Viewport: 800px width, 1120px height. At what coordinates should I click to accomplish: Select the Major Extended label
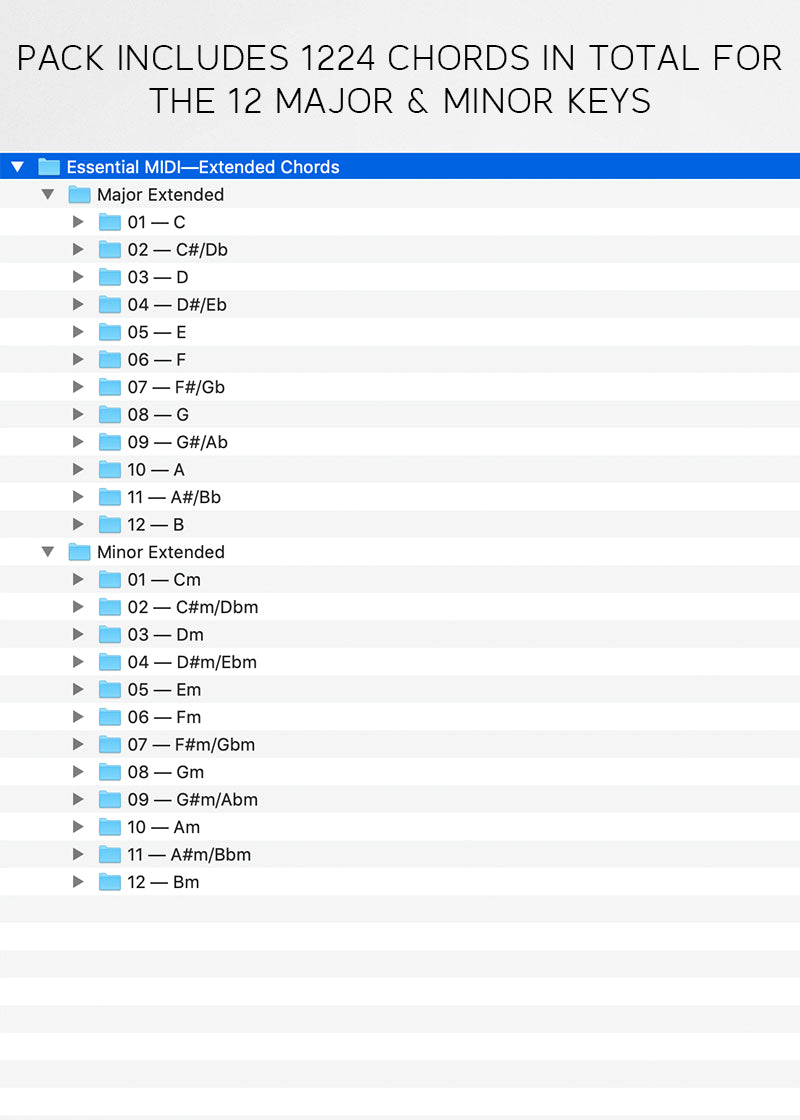(x=161, y=194)
